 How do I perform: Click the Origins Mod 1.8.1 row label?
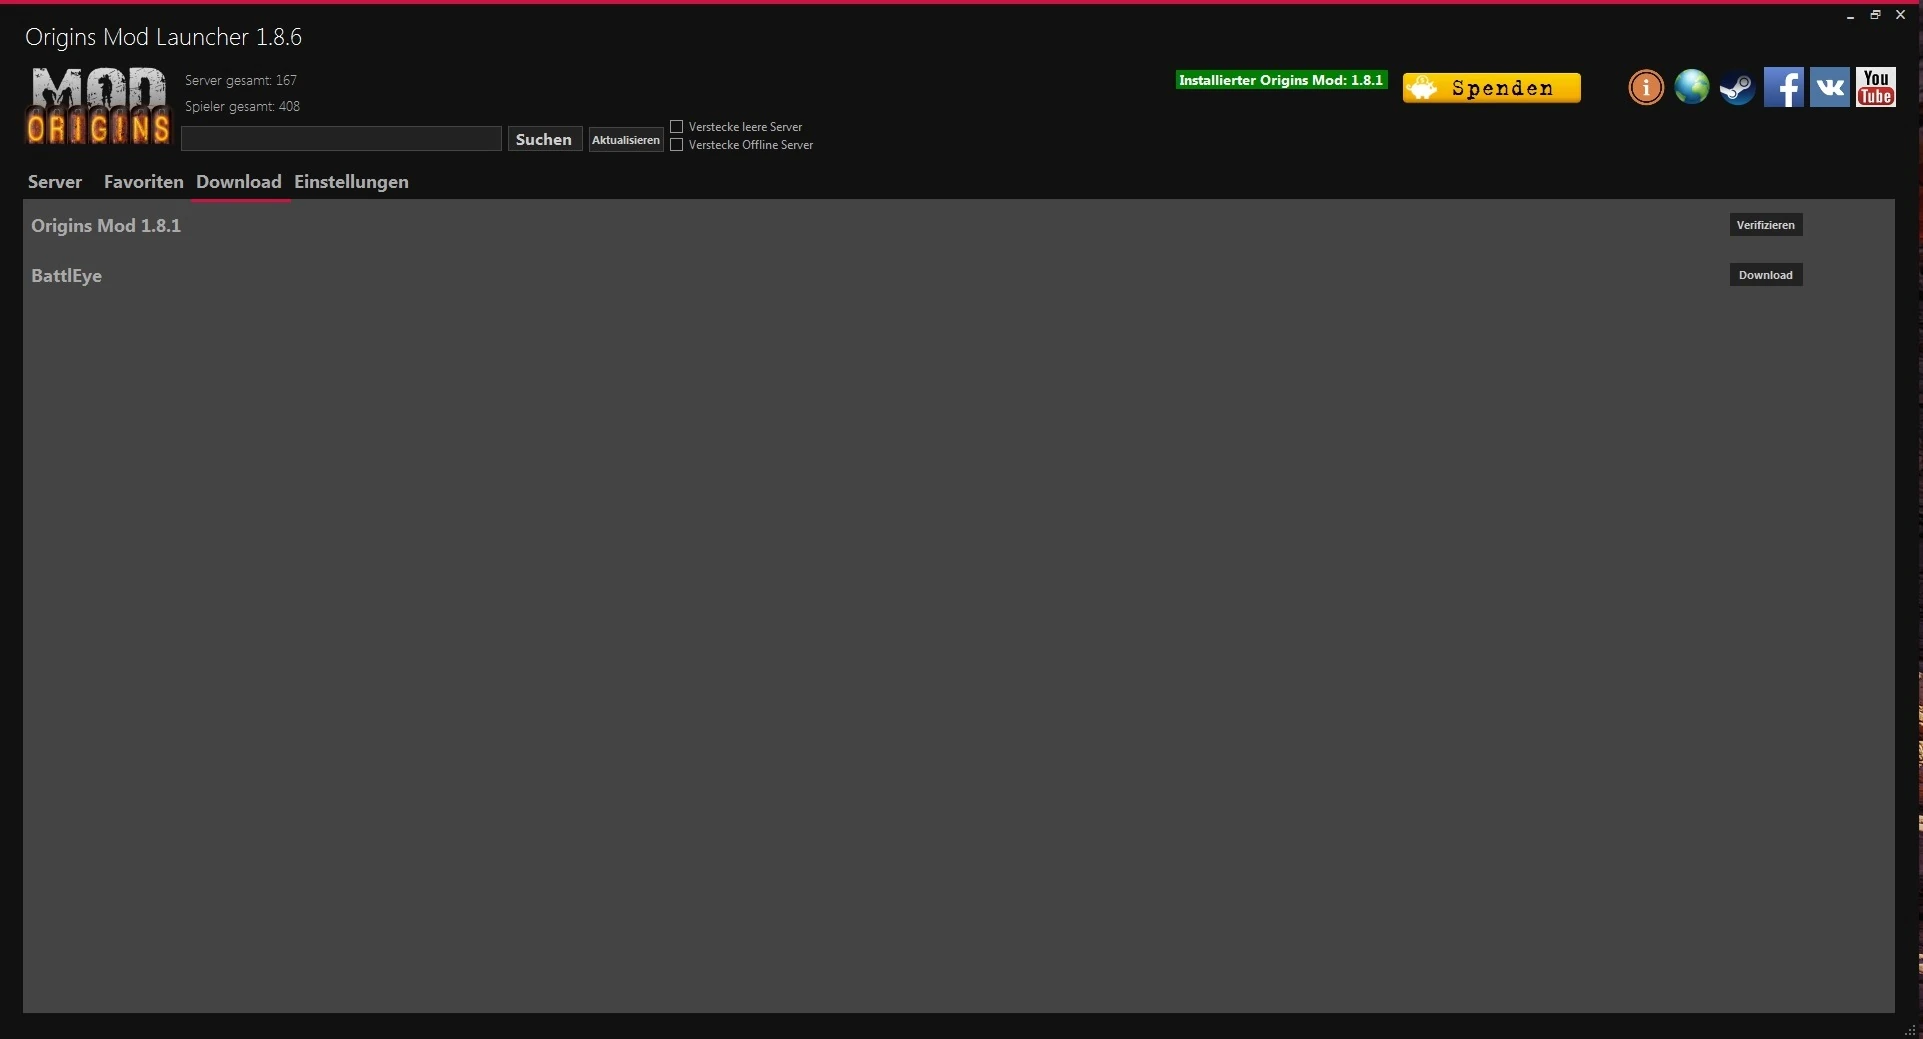(x=106, y=226)
